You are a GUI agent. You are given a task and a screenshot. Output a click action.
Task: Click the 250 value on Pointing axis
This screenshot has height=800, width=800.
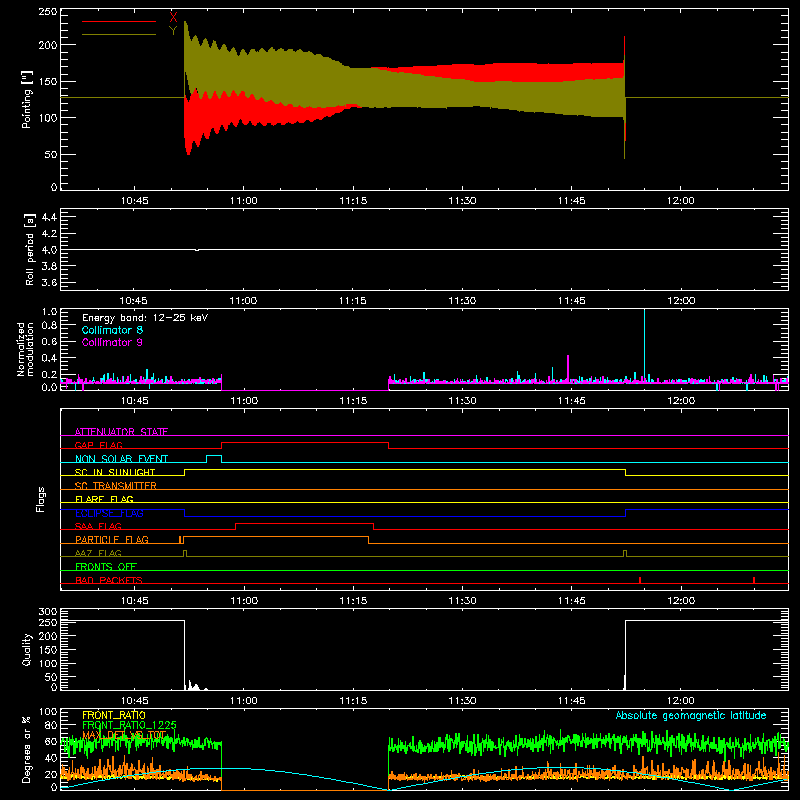(x=47, y=12)
